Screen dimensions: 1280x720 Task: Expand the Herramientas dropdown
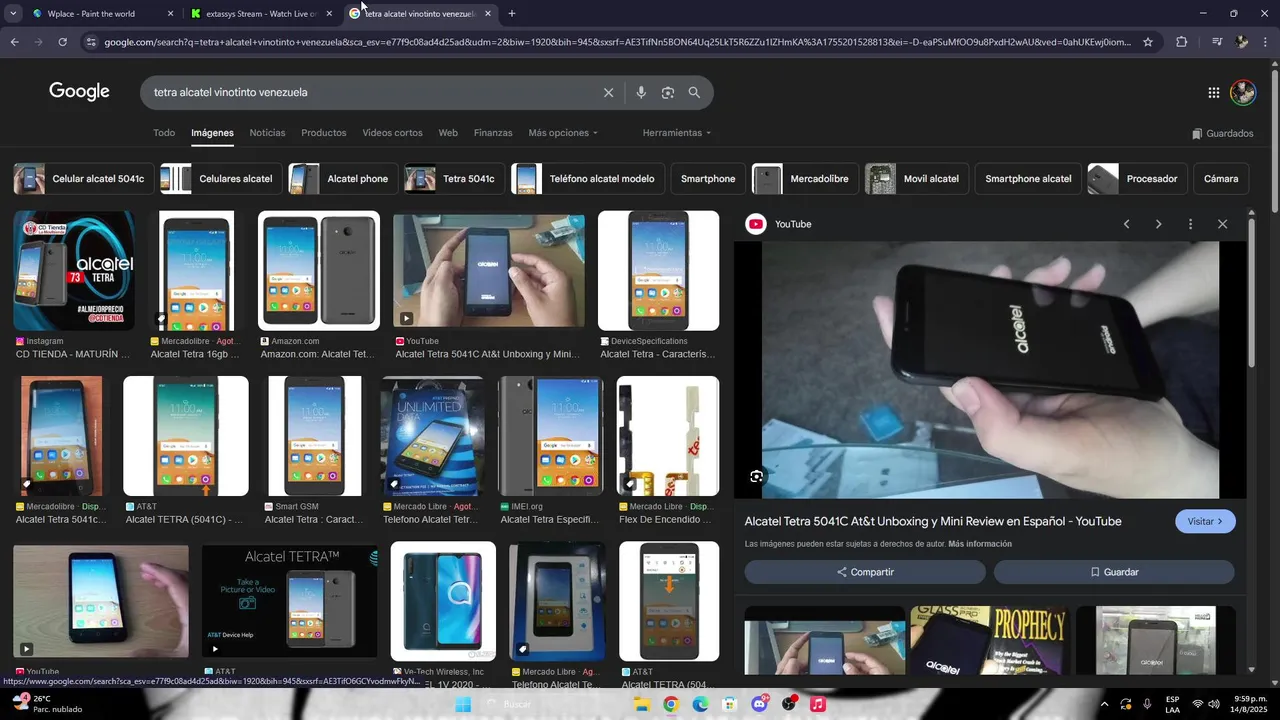click(x=677, y=133)
